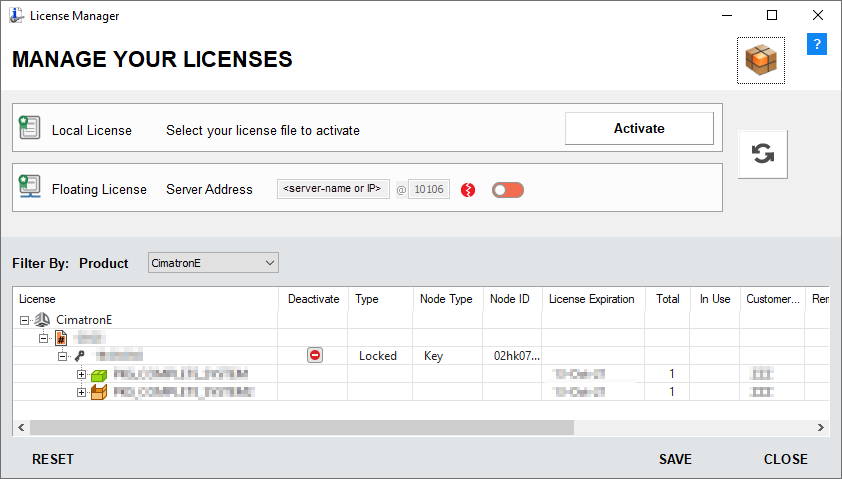The height and width of the screenshot is (479, 842).
Task: Click the scrollbar left arrow
Action: [21, 427]
